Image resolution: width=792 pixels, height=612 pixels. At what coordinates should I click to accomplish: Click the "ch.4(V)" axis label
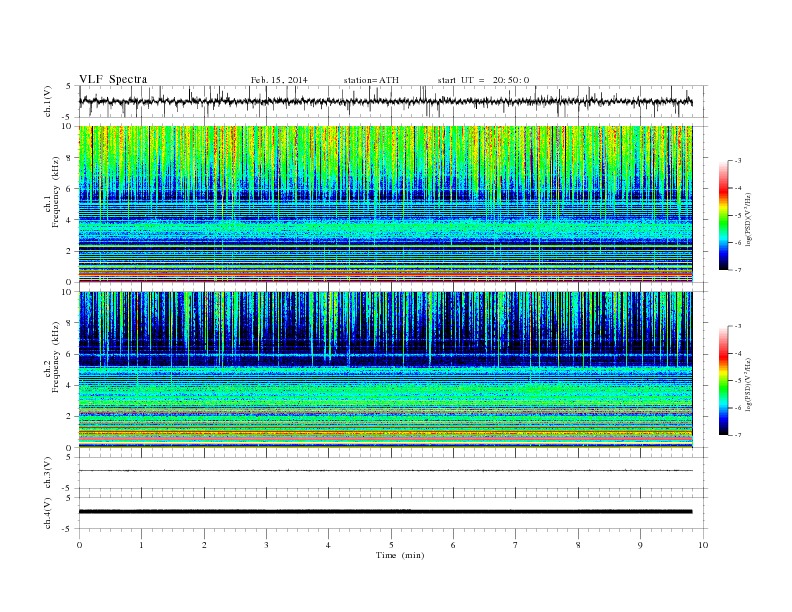(x=48, y=513)
